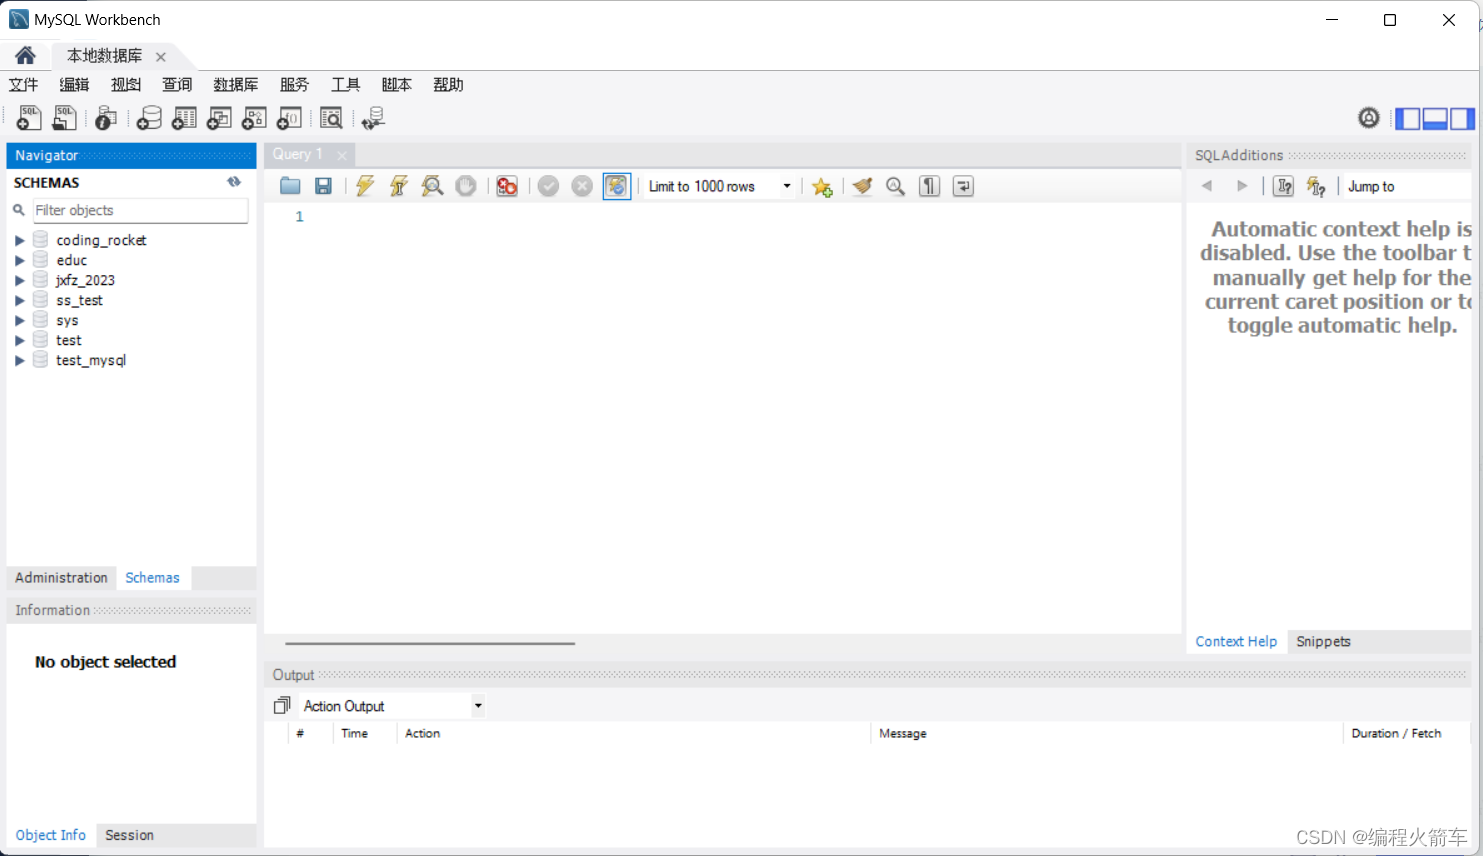The height and width of the screenshot is (856, 1483).
Task: Expand the test schema node
Action: pyautogui.click(x=19, y=340)
